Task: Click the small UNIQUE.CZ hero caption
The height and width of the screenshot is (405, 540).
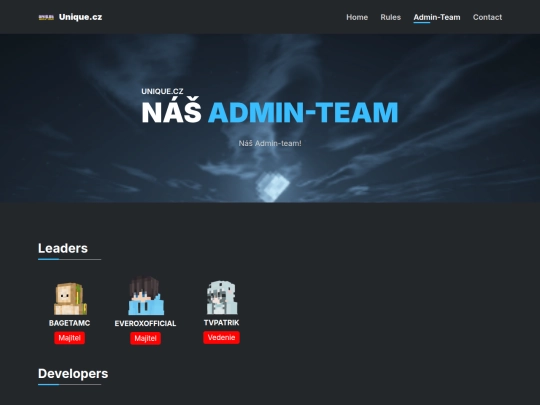Action: [x=162, y=91]
